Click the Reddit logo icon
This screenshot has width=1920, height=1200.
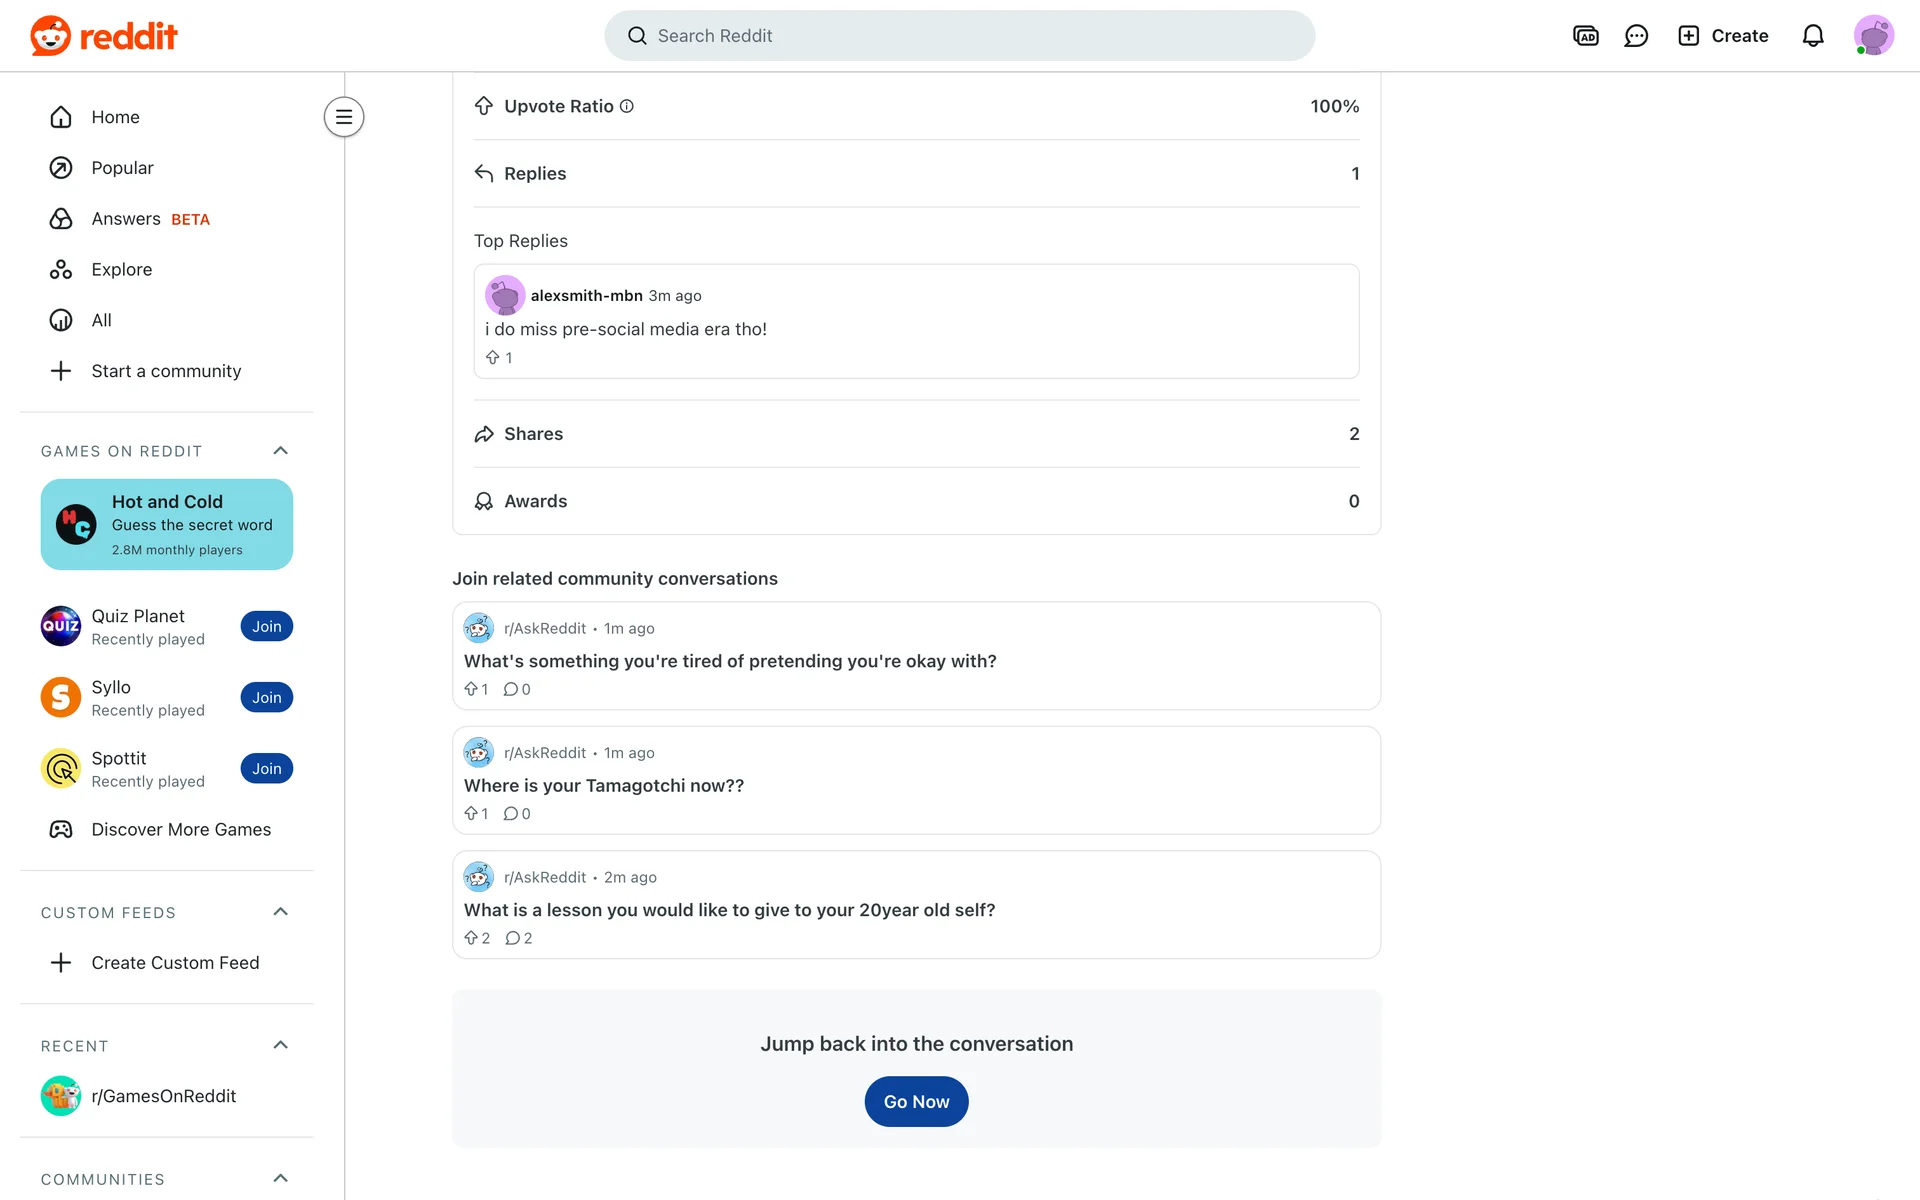50,36
